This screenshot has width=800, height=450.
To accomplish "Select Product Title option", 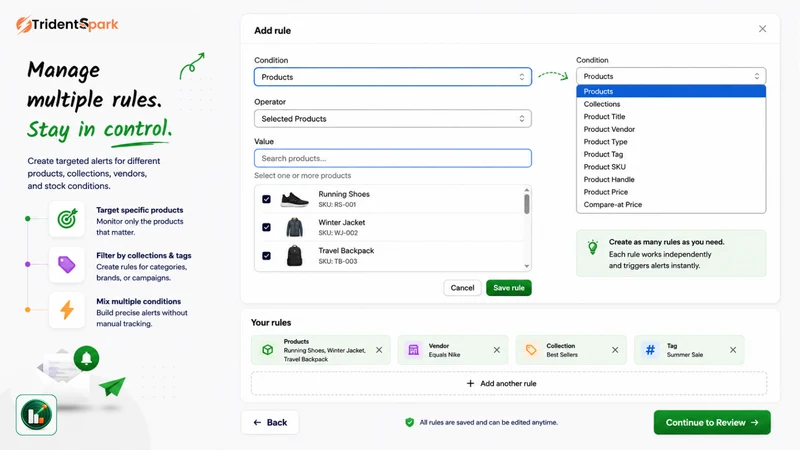I will [671, 116].
